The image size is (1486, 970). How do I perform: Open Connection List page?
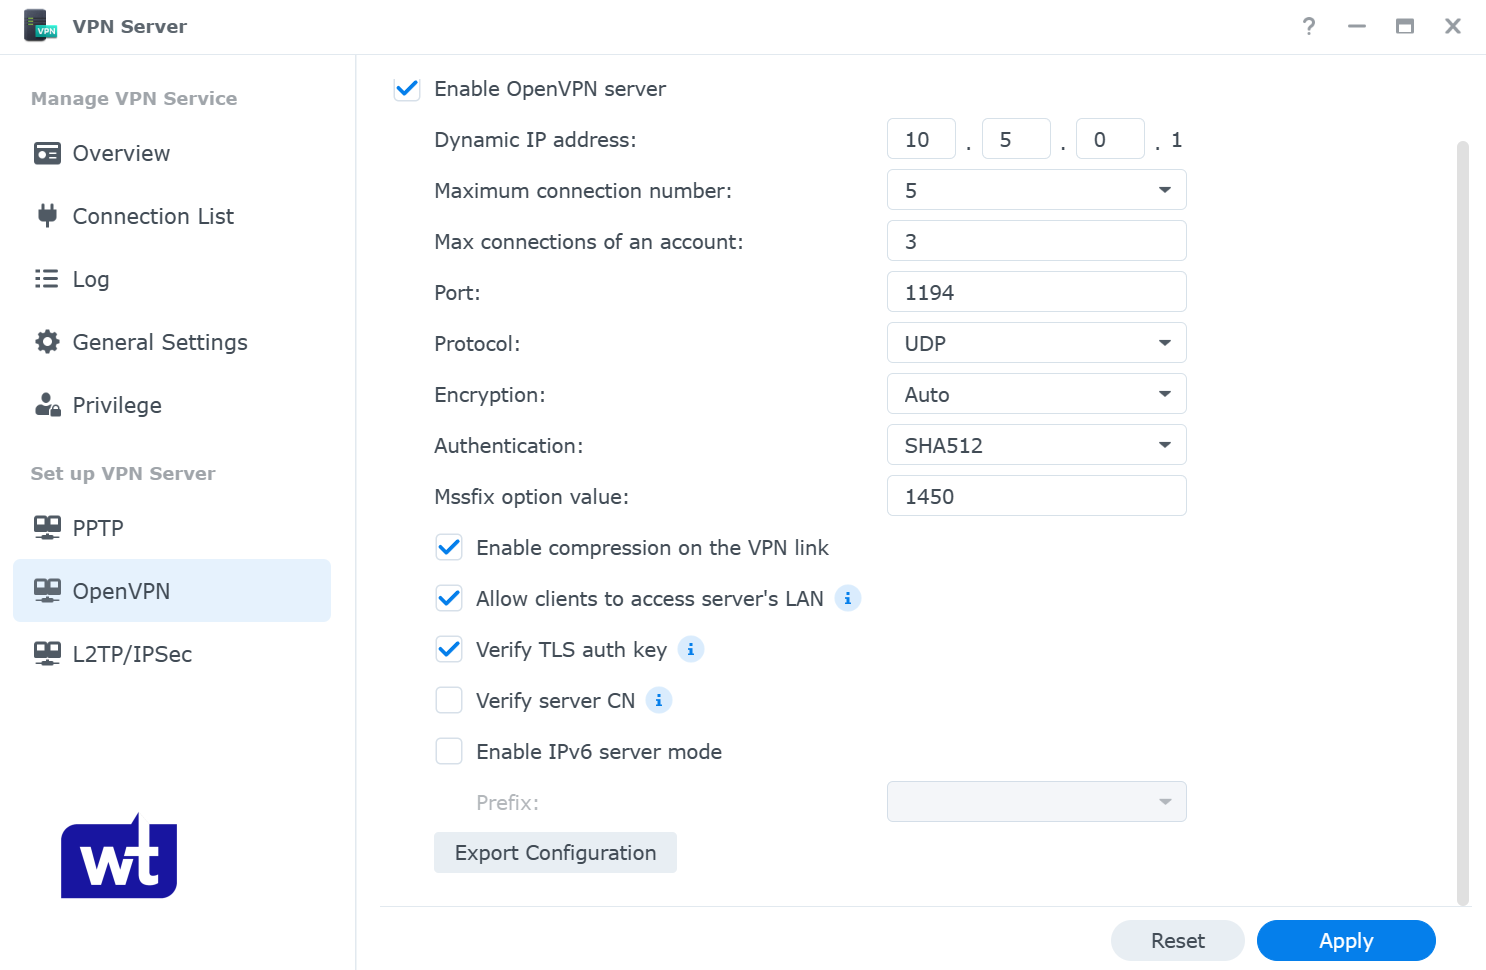click(x=172, y=216)
